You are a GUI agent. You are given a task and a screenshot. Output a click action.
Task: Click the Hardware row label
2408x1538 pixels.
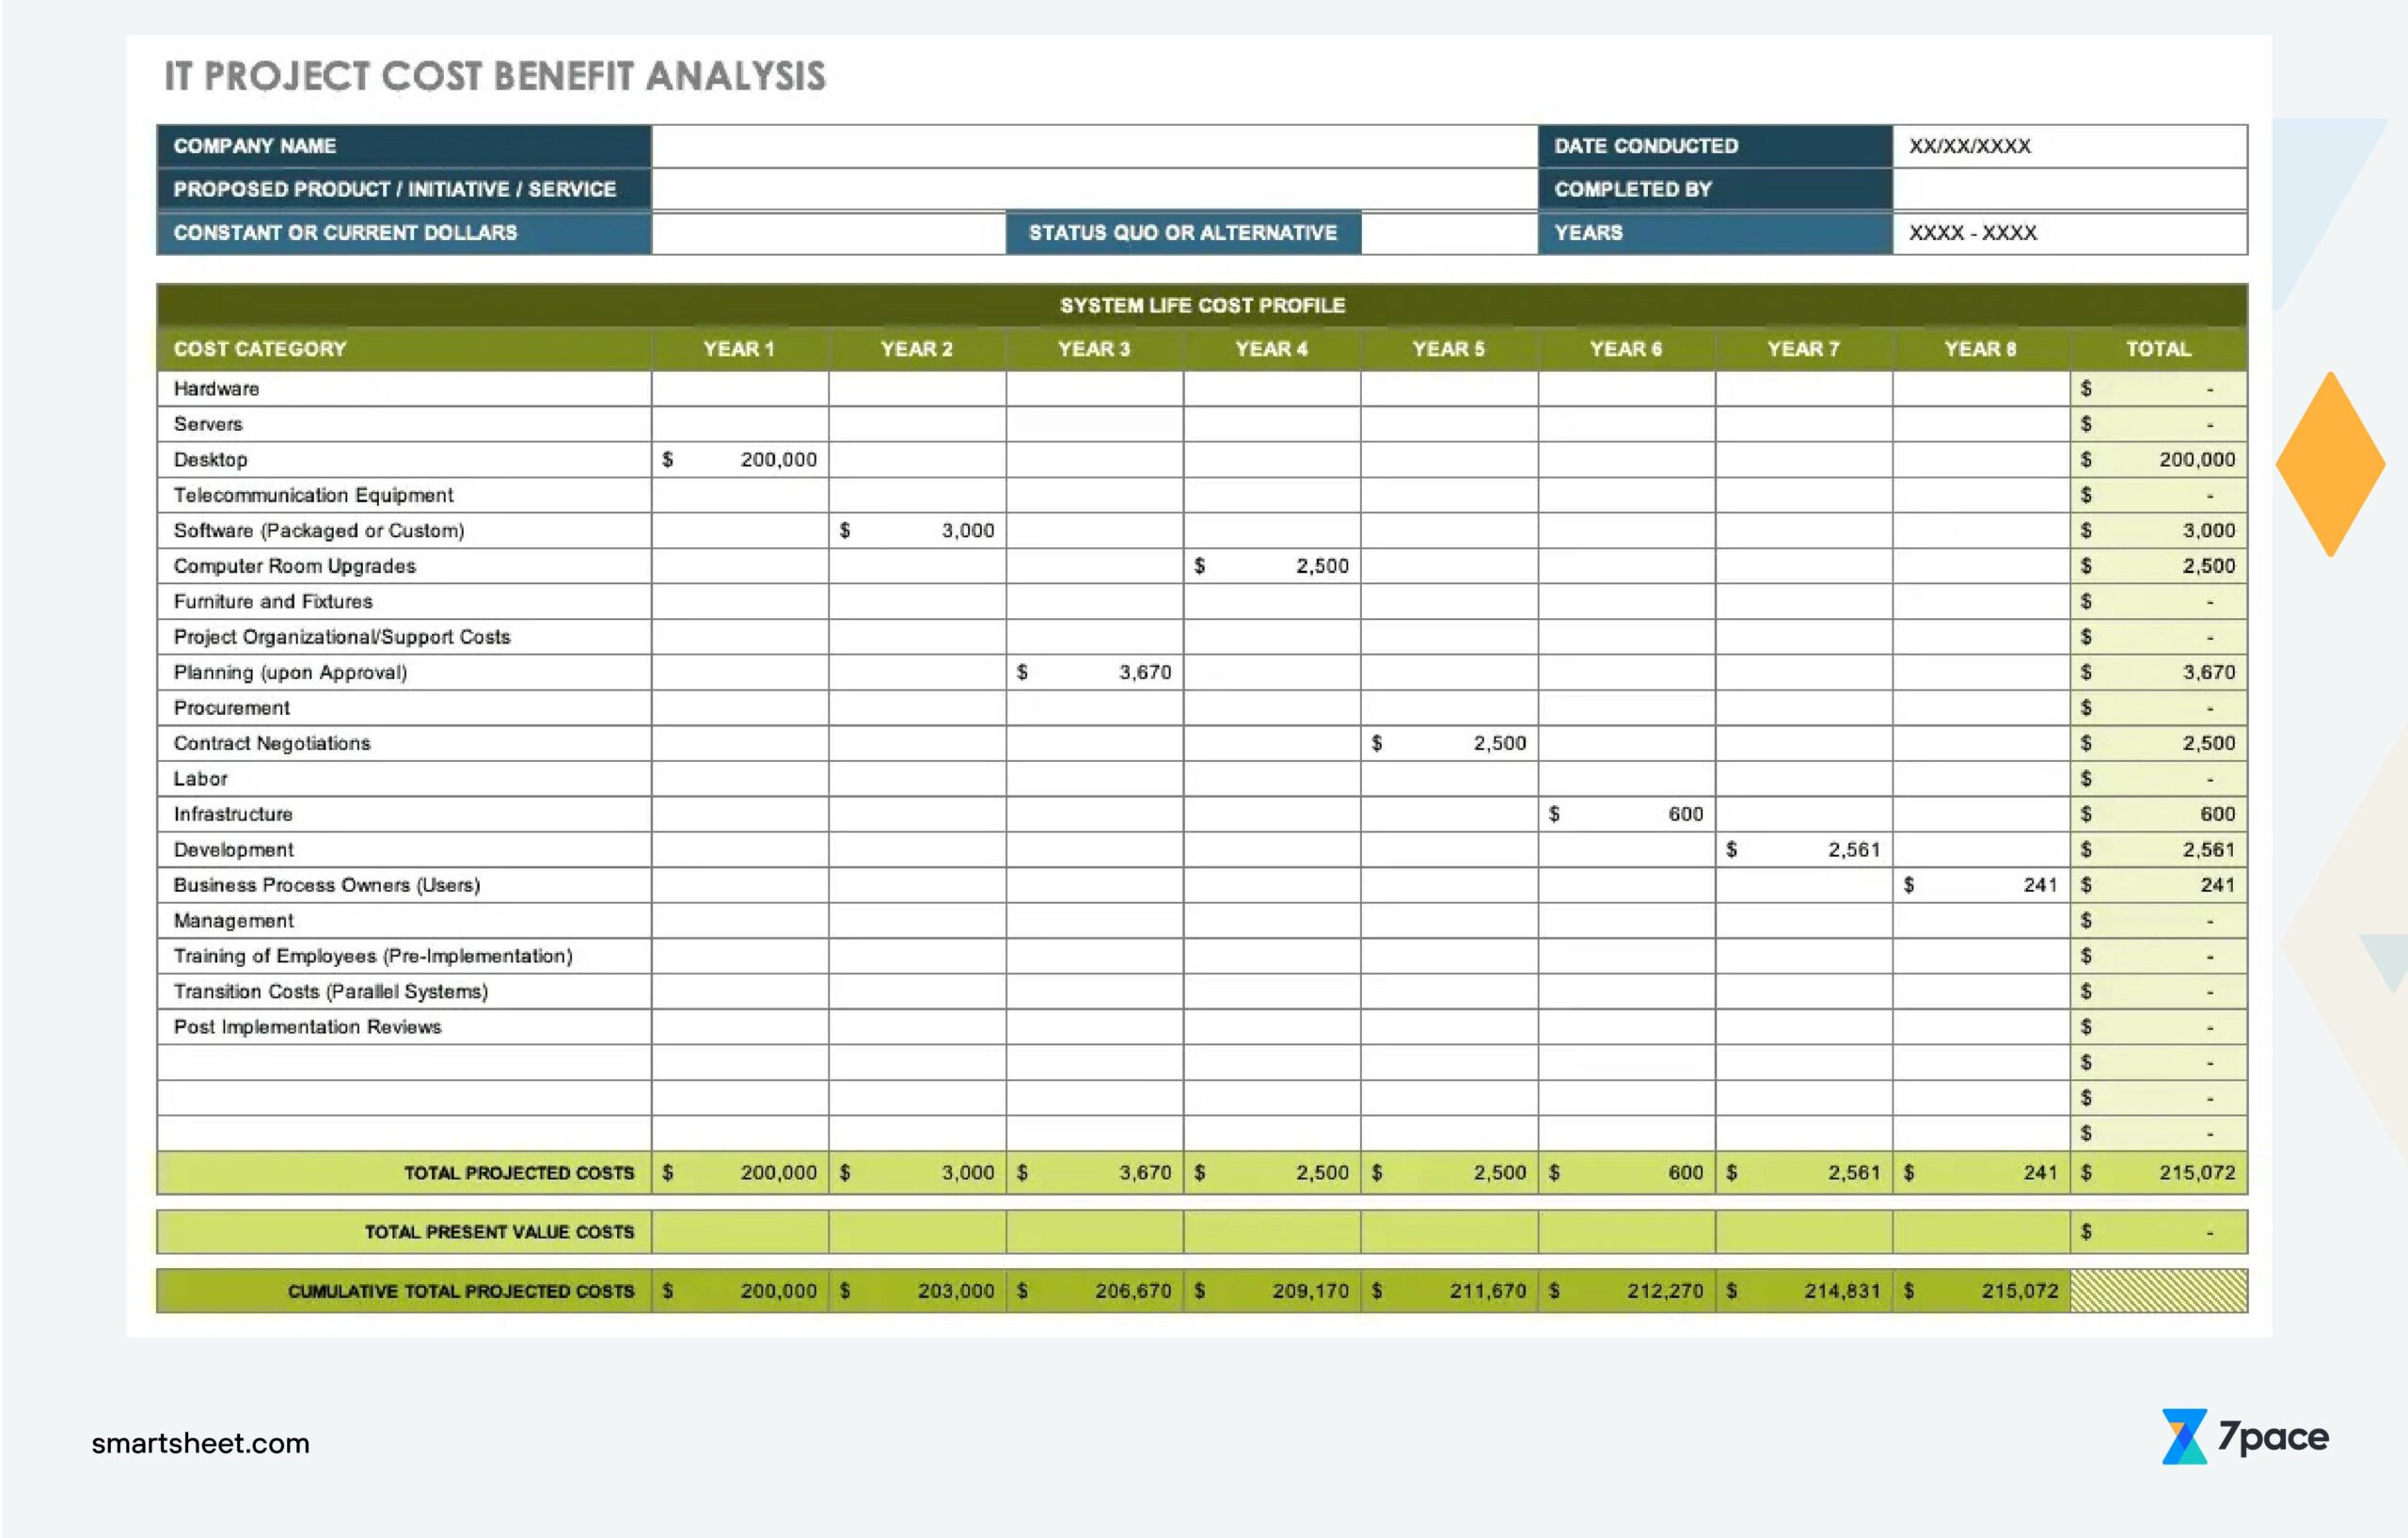coord(216,389)
